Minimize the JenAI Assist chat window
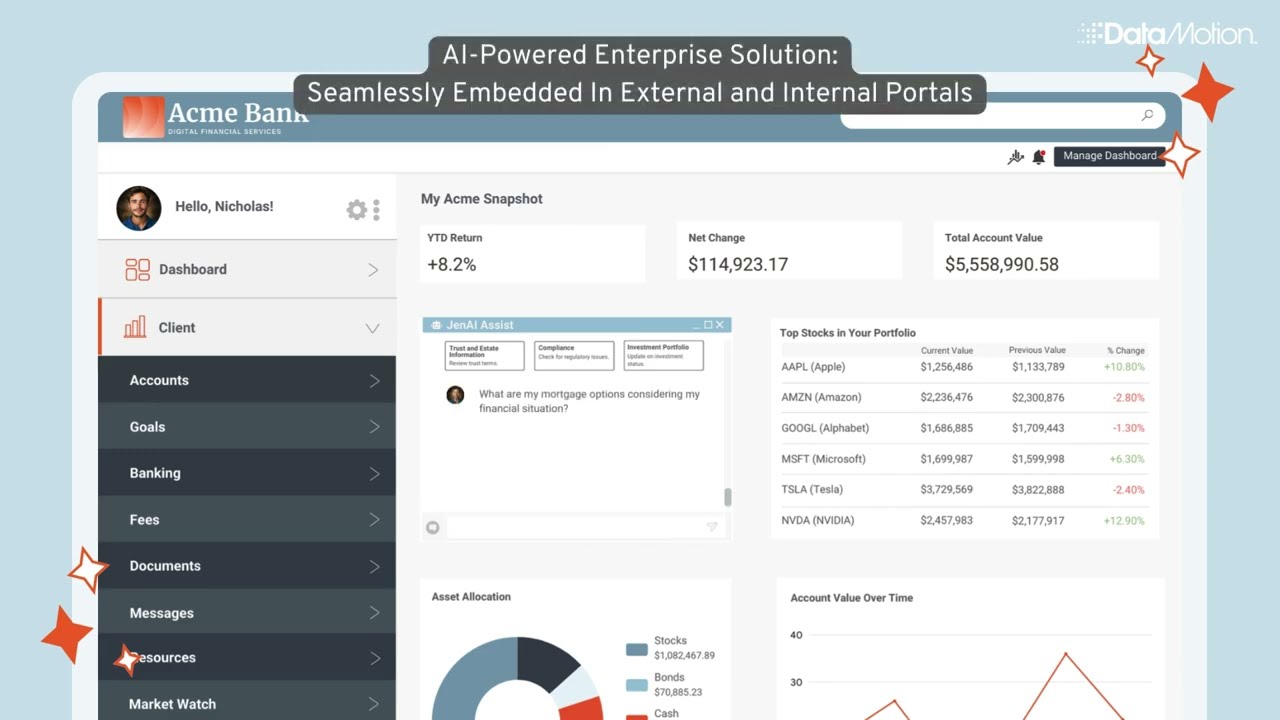 tap(696, 325)
